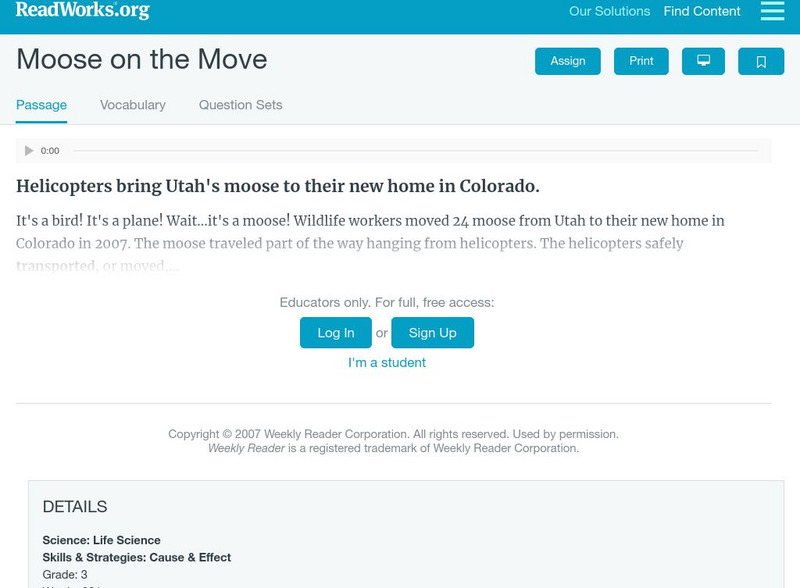The width and height of the screenshot is (800, 588).
Task: Open the Our Solutions menu
Action: (x=608, y=12)
